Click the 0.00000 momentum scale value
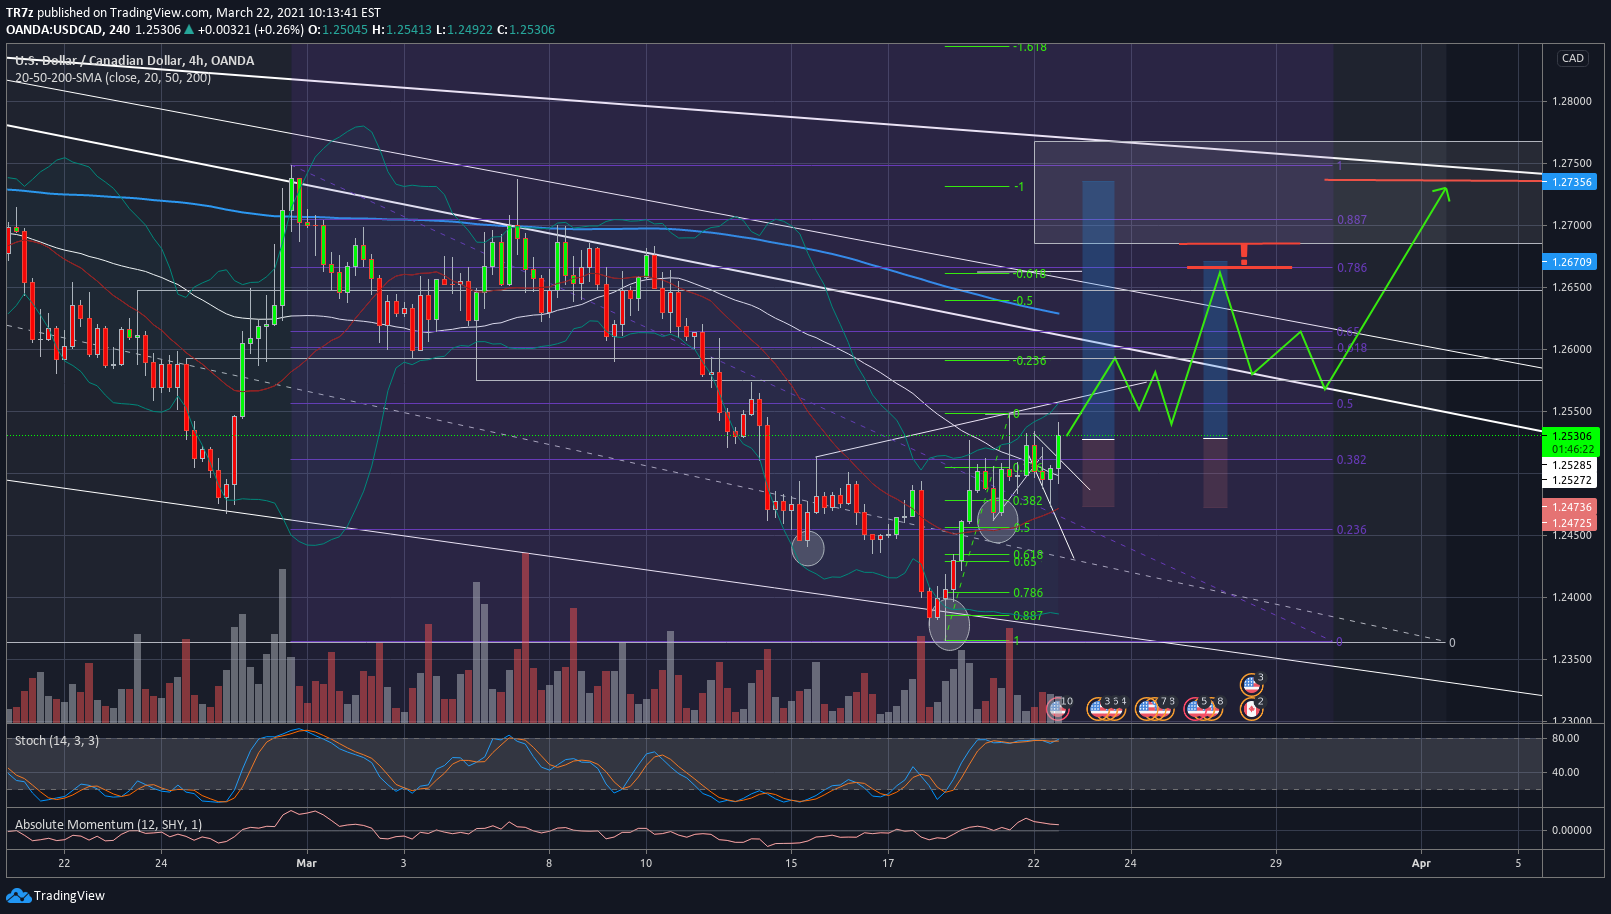Viewport: 1611px width, 914px height. coord(1572,830)
